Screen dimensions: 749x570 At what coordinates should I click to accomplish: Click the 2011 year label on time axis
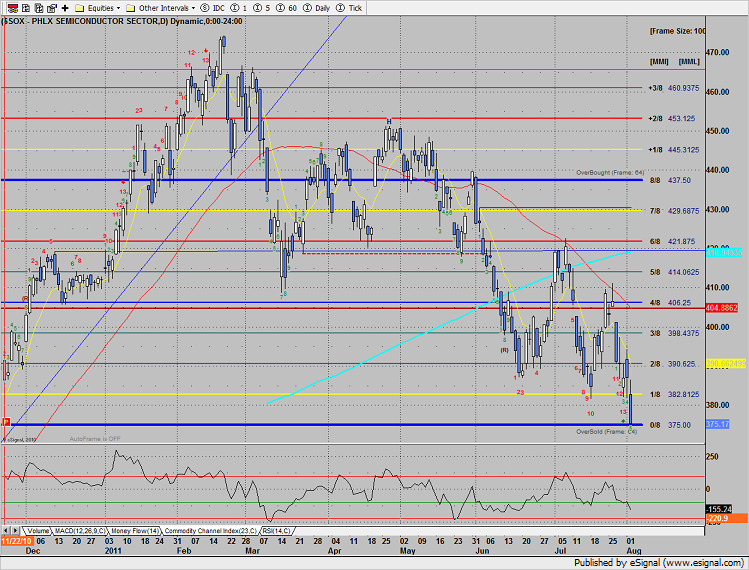tap(113, 551)
